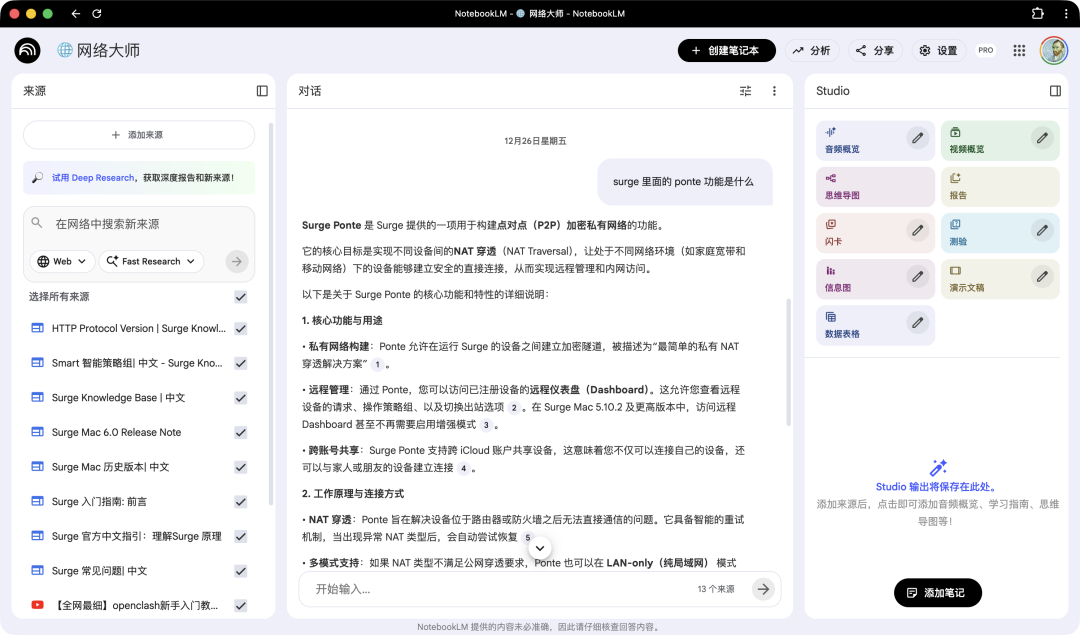Click the 13 个来源 count in chat input
Screen dimensions: 1080x635
(716, 589)
